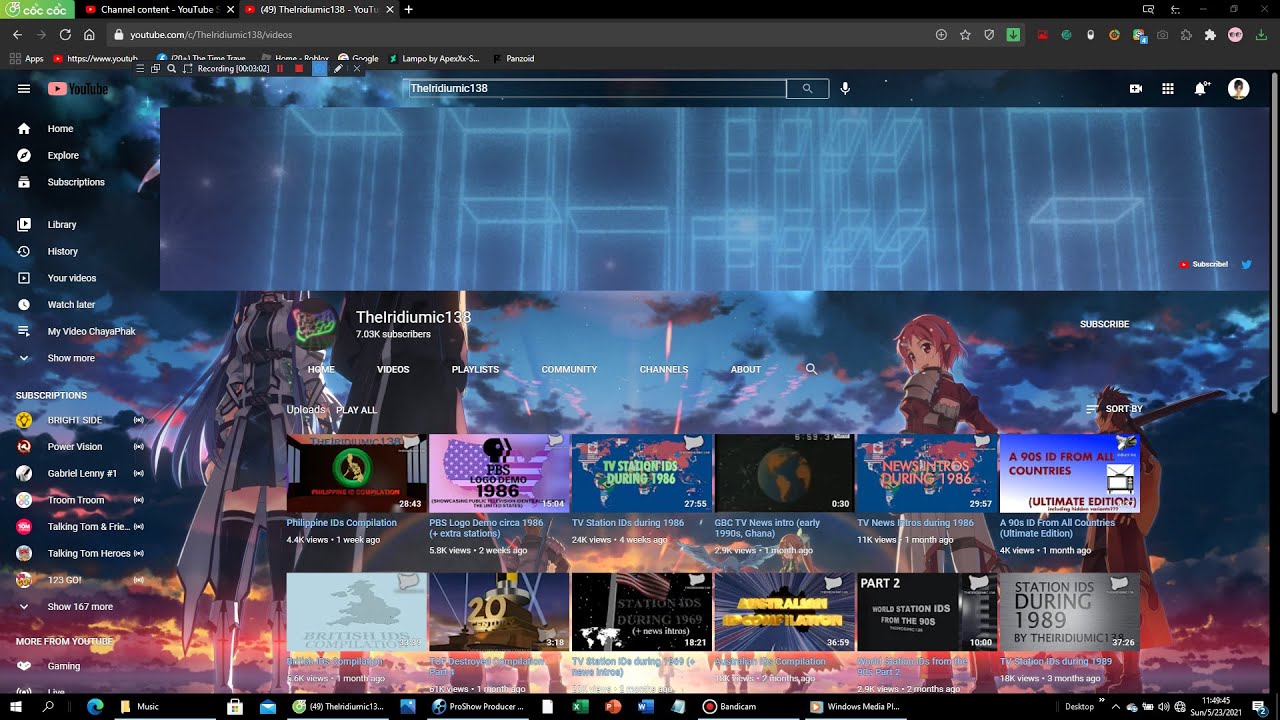This screenshot has width=1280, height=720.
Task: Open the channel Home tab
Action: [321, 369]
